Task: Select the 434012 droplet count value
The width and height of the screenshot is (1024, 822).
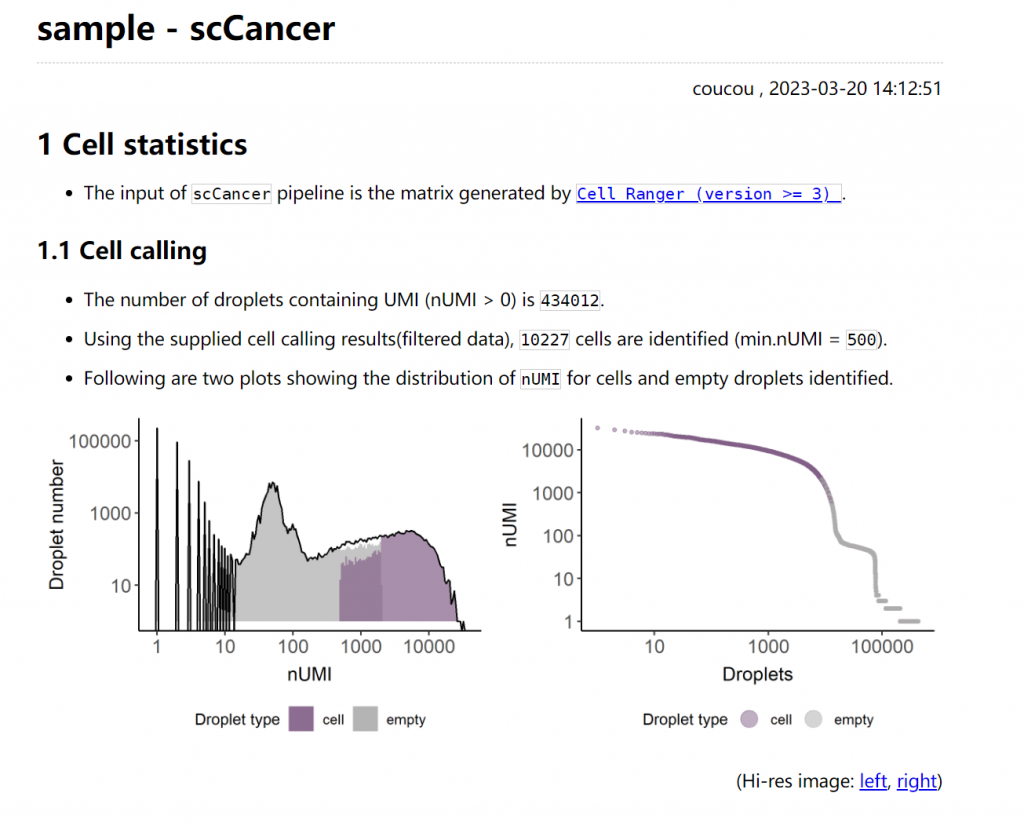Action: click(569, 299)
